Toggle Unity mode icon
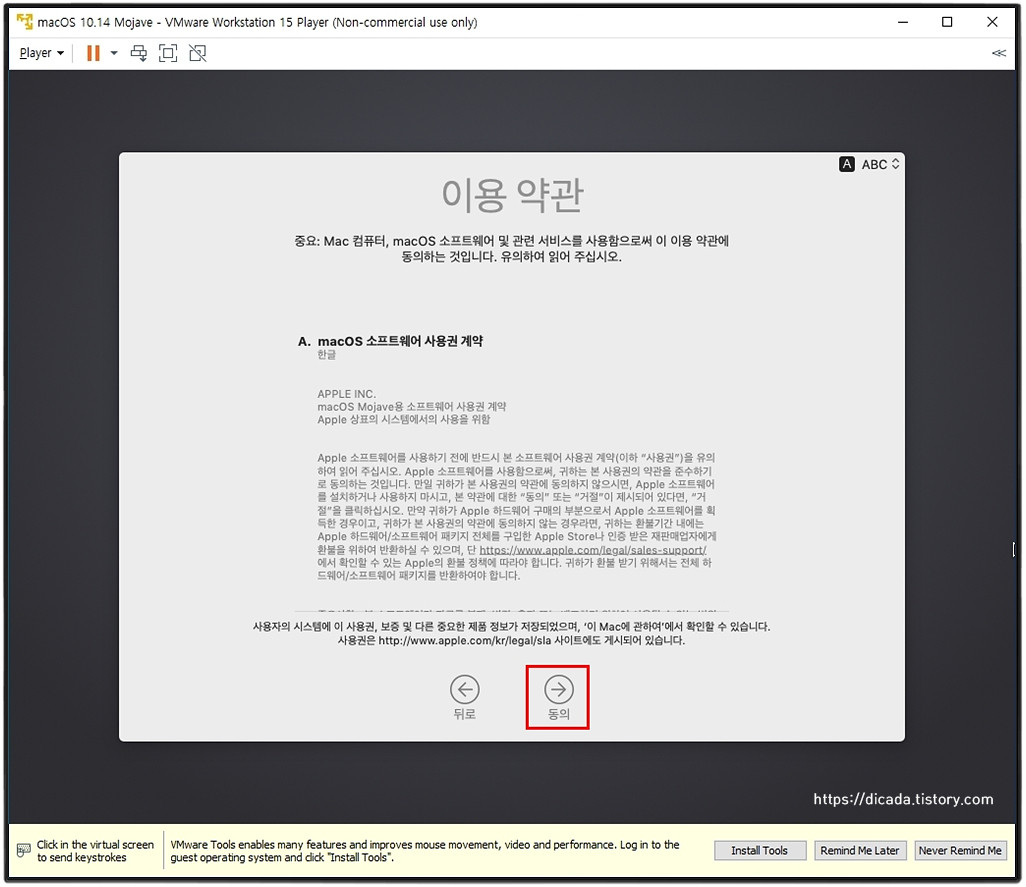This screenshot has width=1026, height=887. tap(198, 53)
